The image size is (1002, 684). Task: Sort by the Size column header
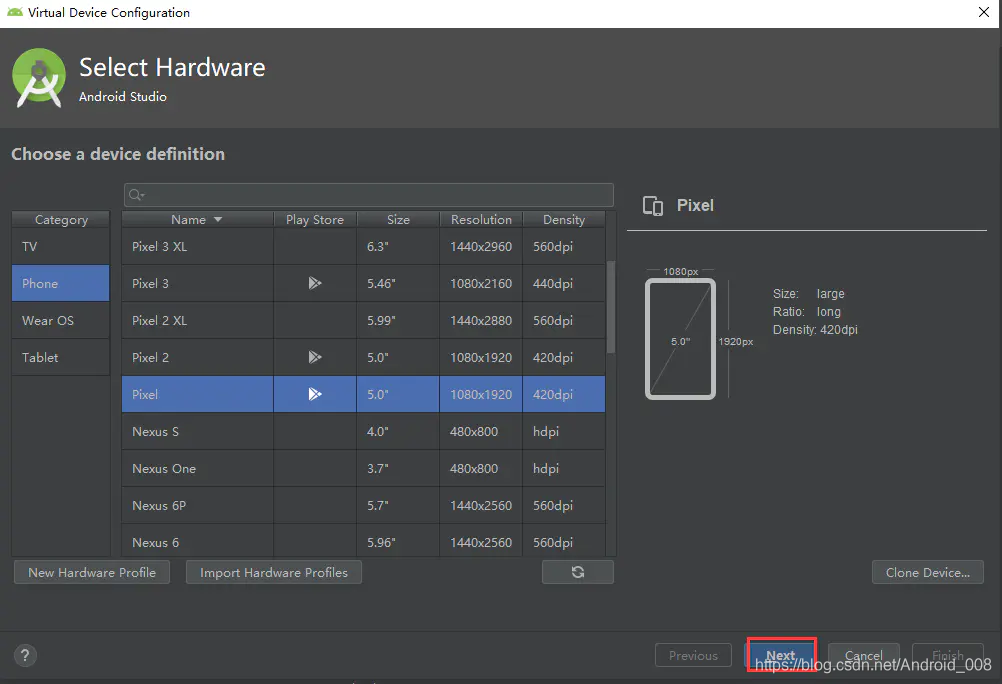398,219
